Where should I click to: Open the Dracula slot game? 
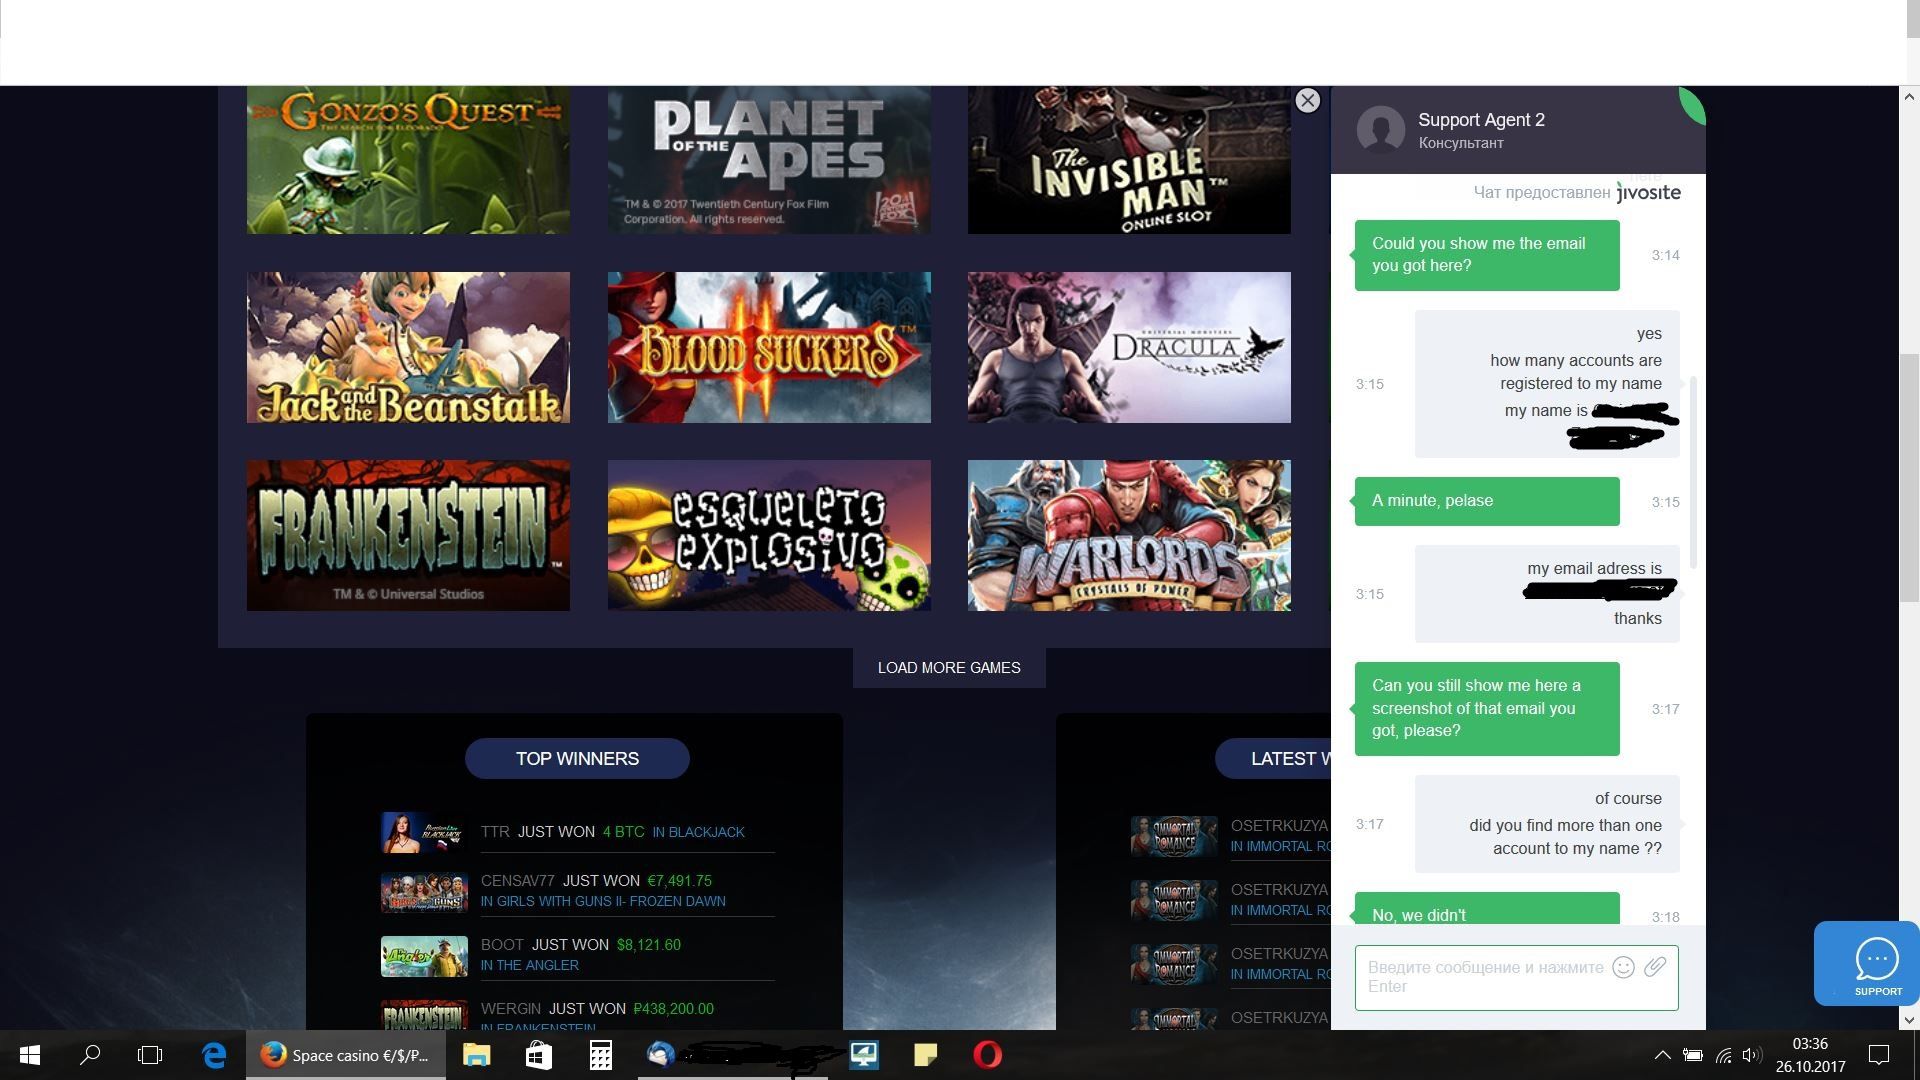click(1129, 347)
